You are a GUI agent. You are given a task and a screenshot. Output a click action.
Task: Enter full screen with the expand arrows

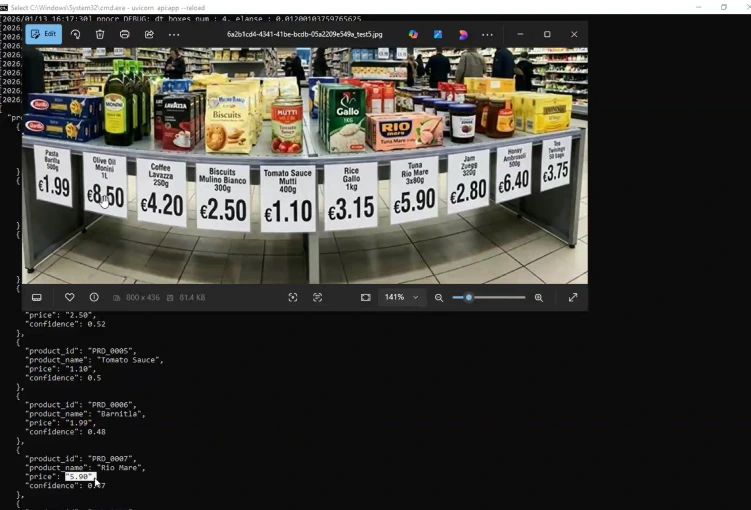pyautogui.click(x=573, y=297)
